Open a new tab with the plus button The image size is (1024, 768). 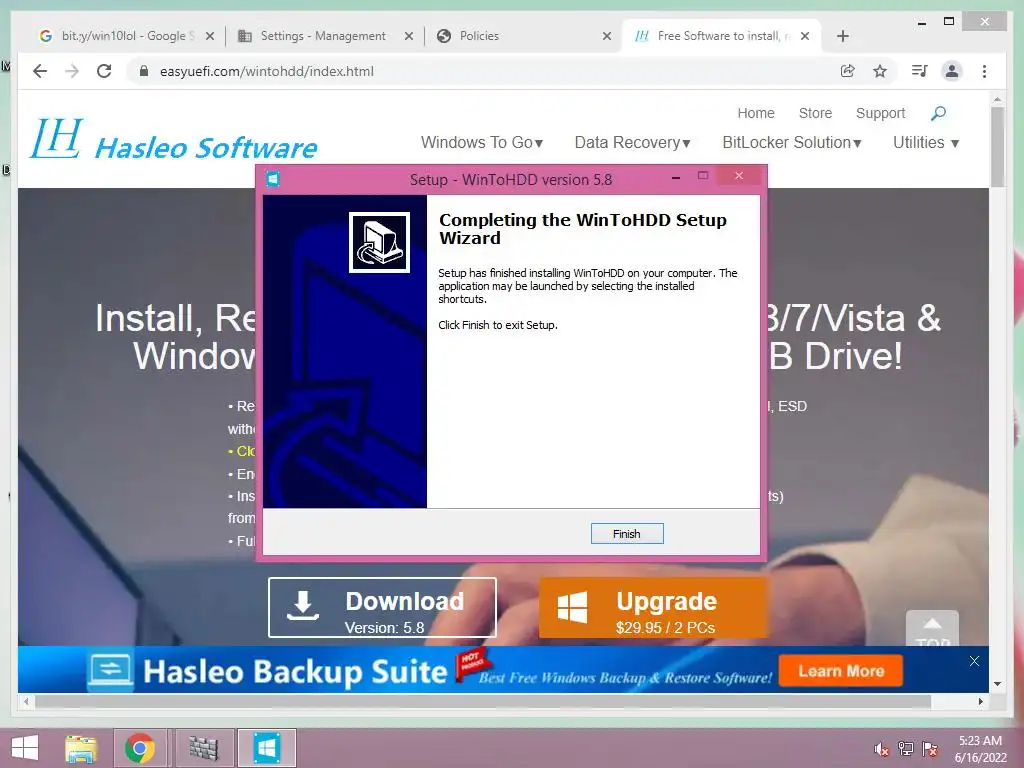point(842,36)
